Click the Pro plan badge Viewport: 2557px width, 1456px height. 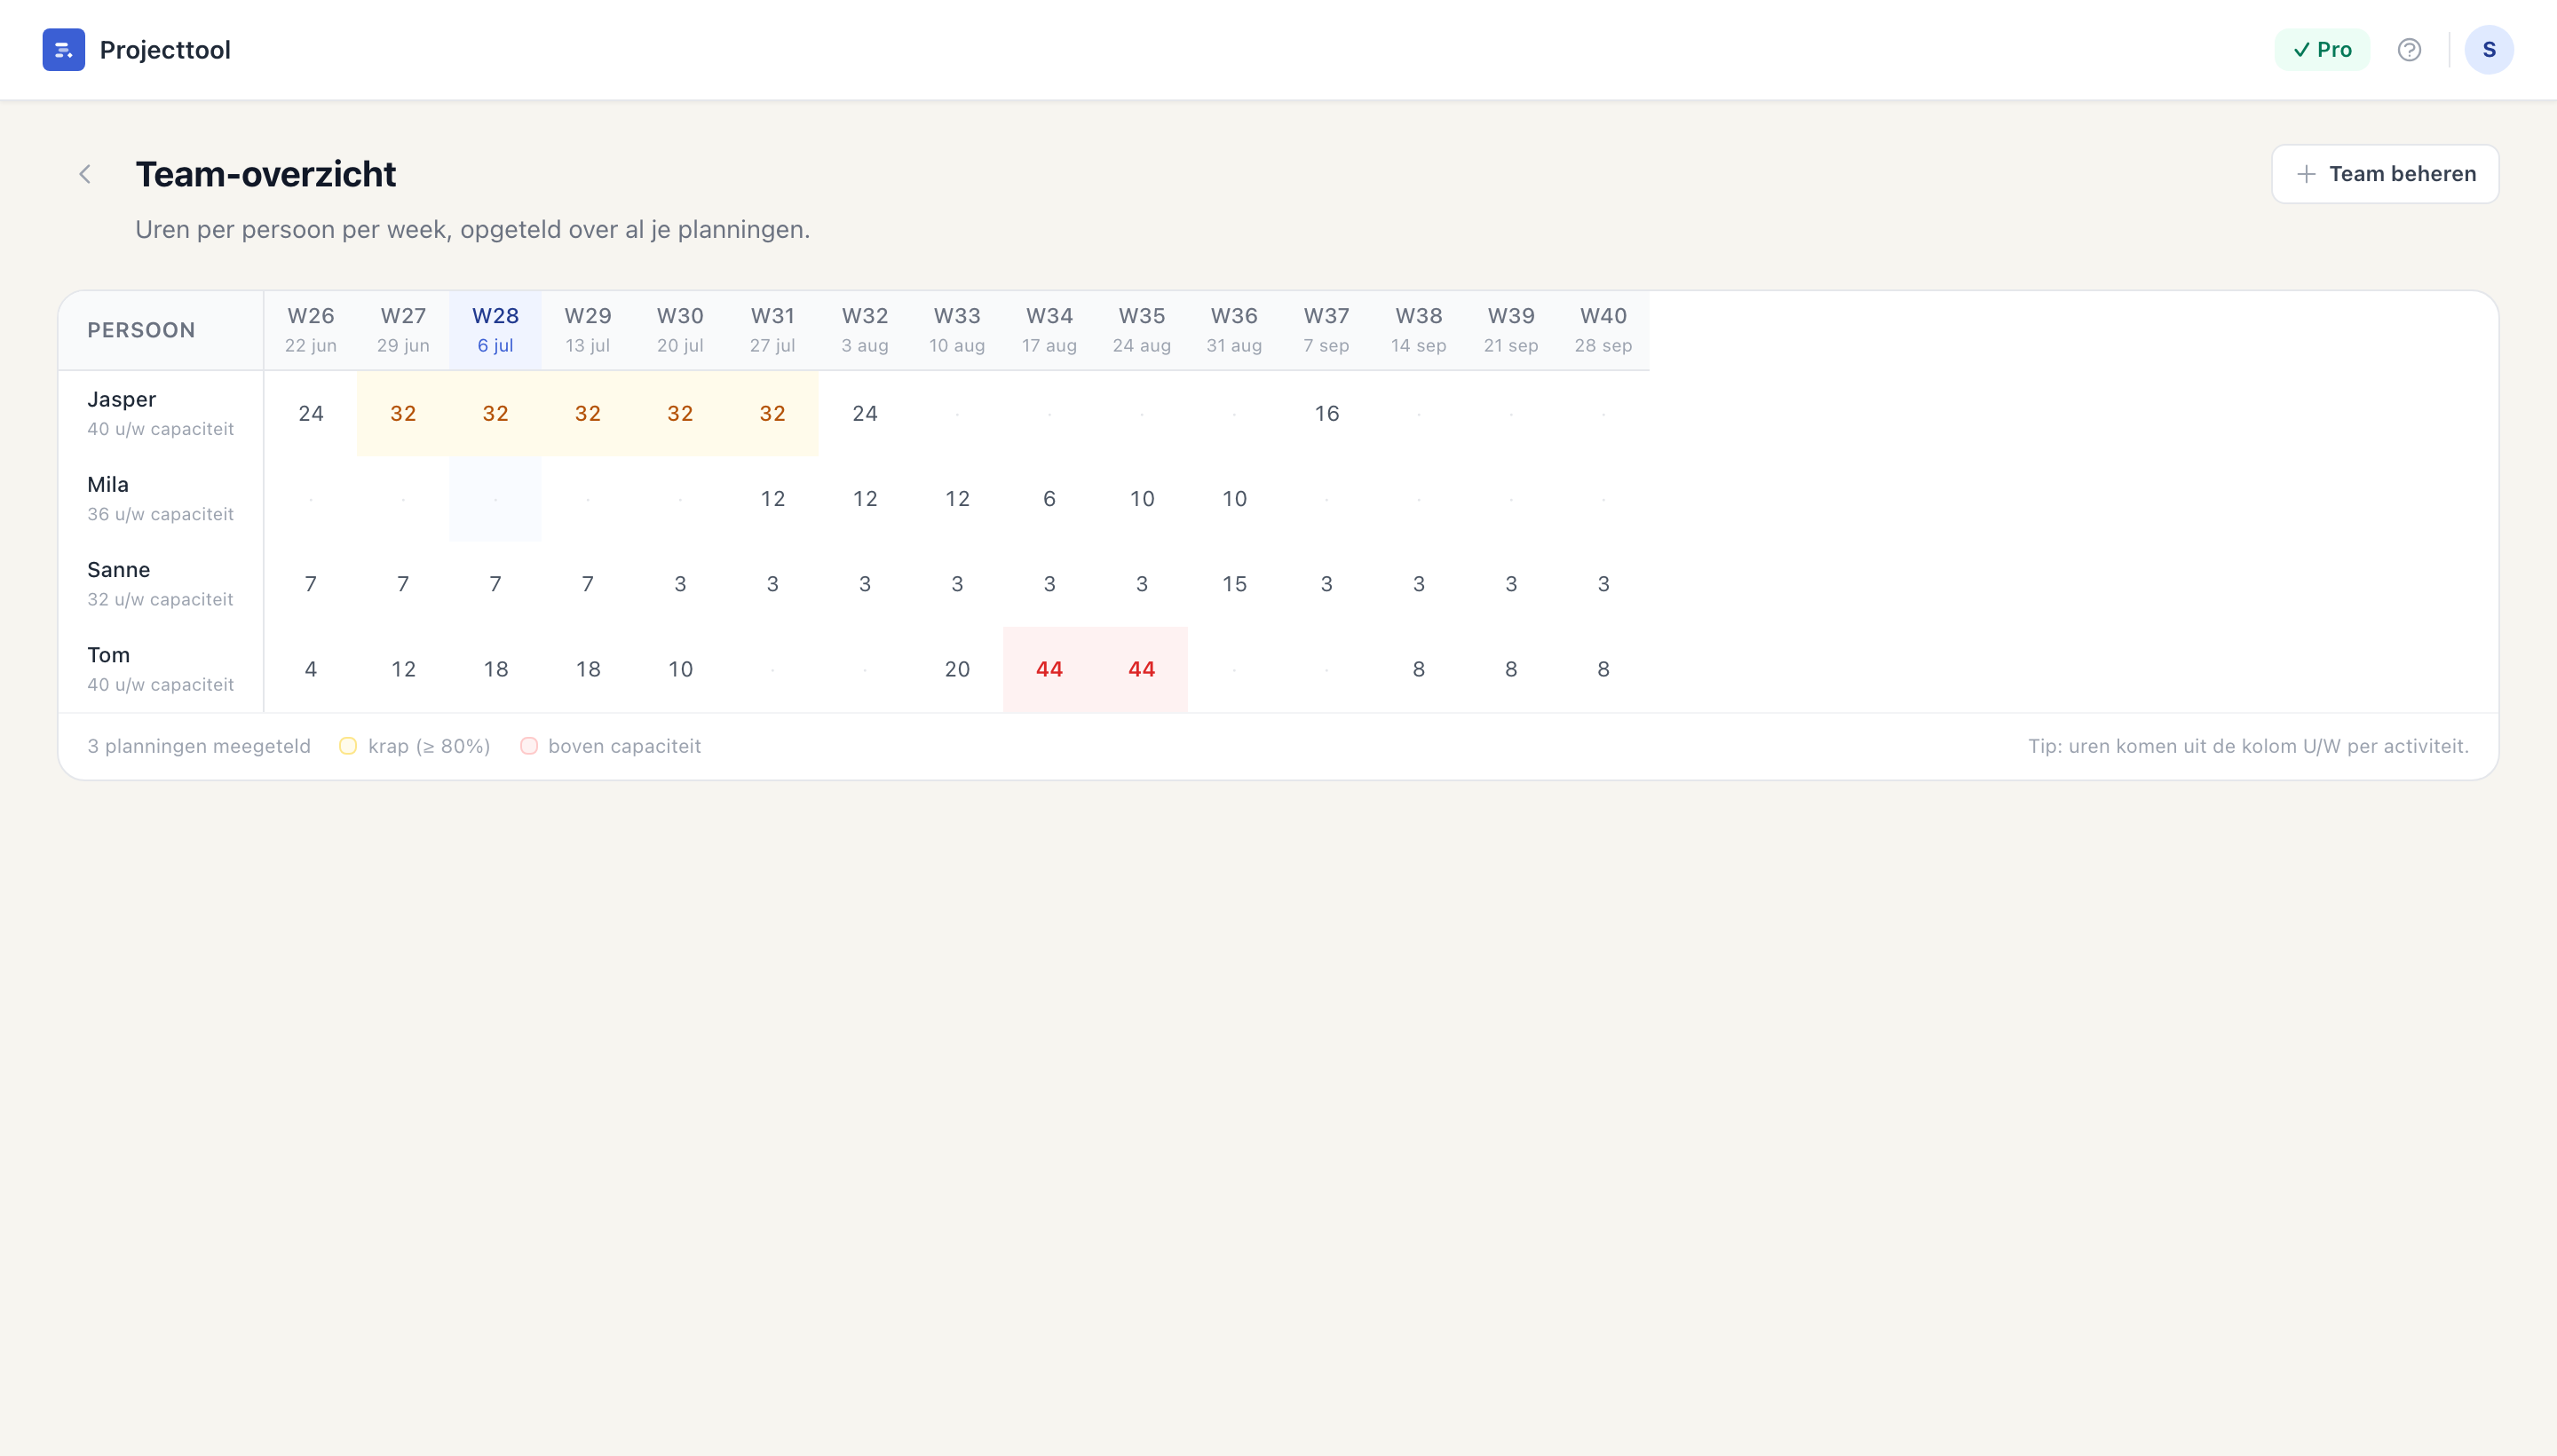pos(2322,50)
